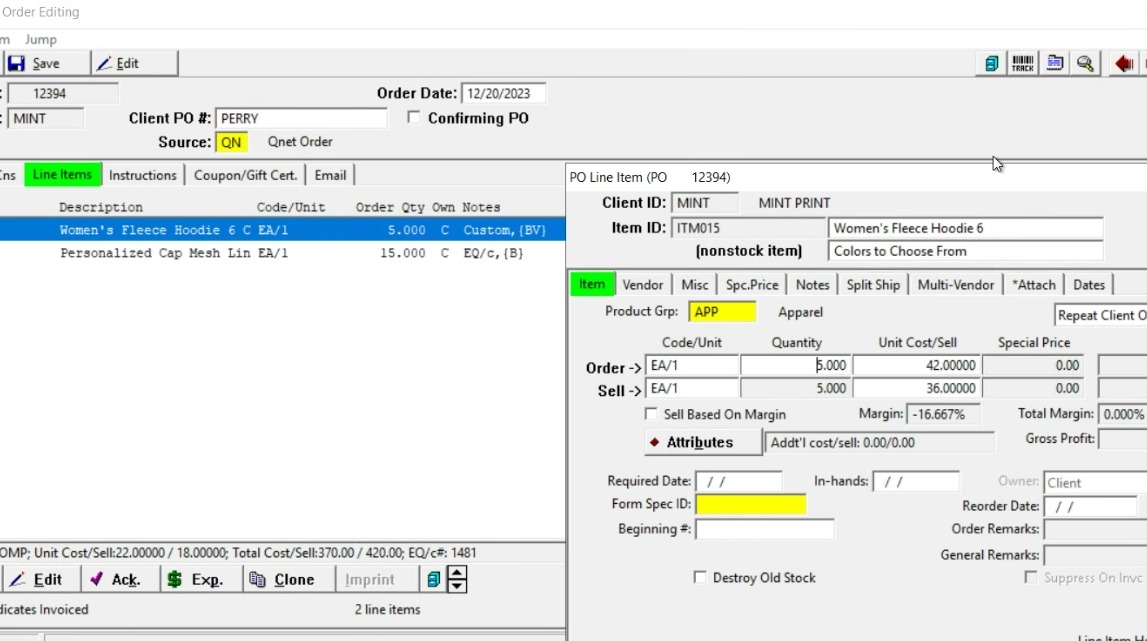1147x641 pixels.
Task: Click the yellow Product Grp APP field
Action: [722, 312]
